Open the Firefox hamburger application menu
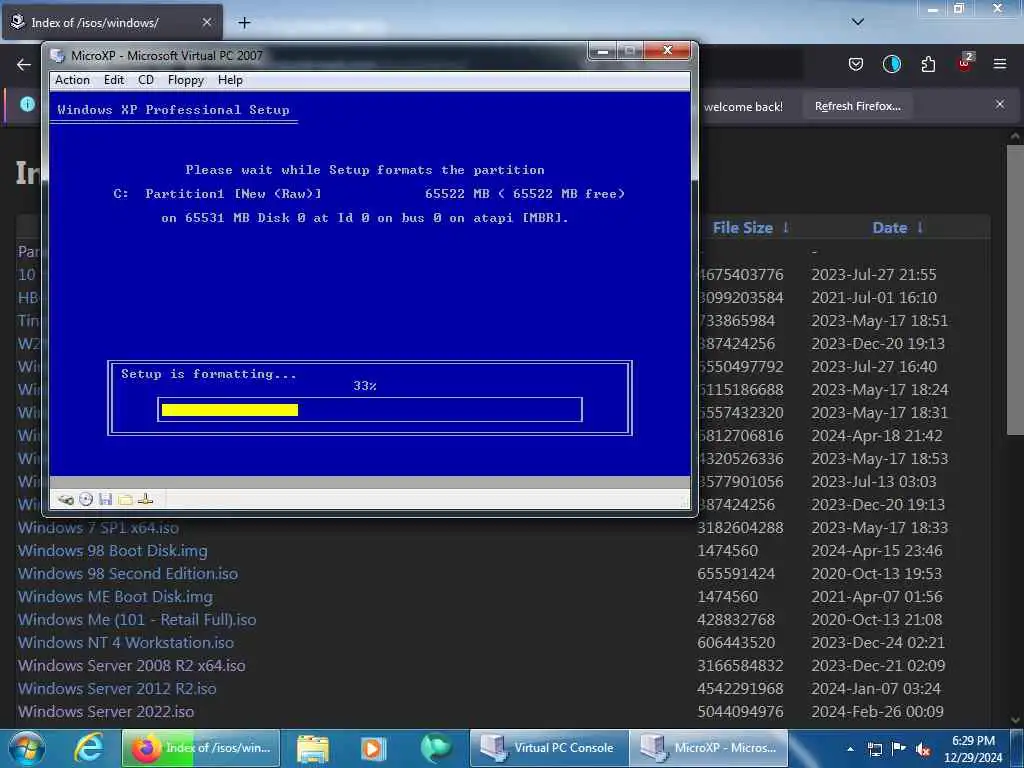Image resolution: width=1024 pixels, height=768 pixels. pyautogui.click(x=1000, y=64)
